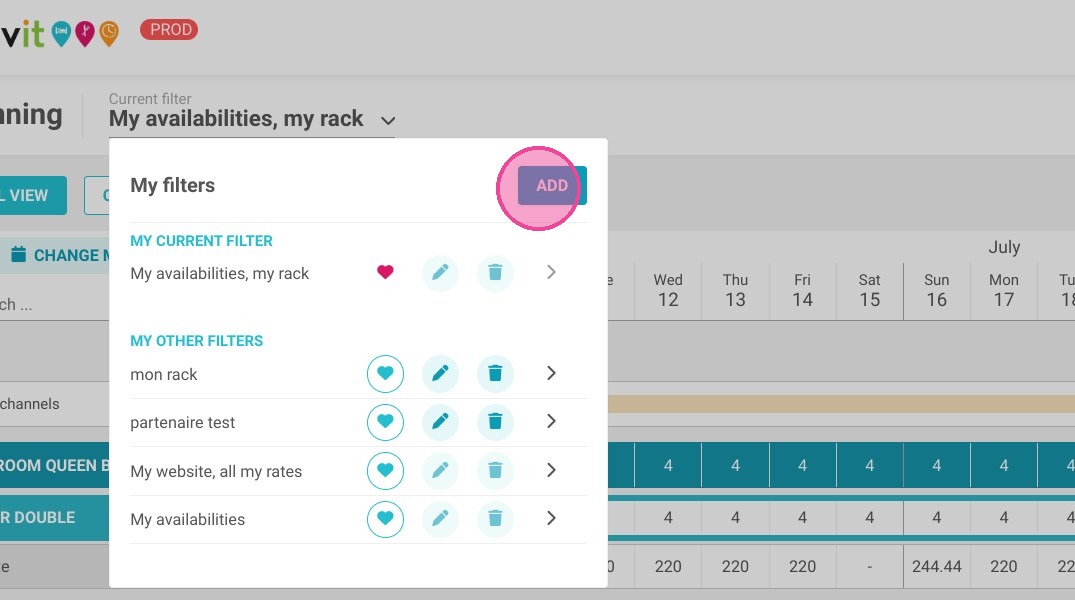Click the channels row label
Screen dimensions: 1075x600
pyautogui.click(x=29, y=404)
